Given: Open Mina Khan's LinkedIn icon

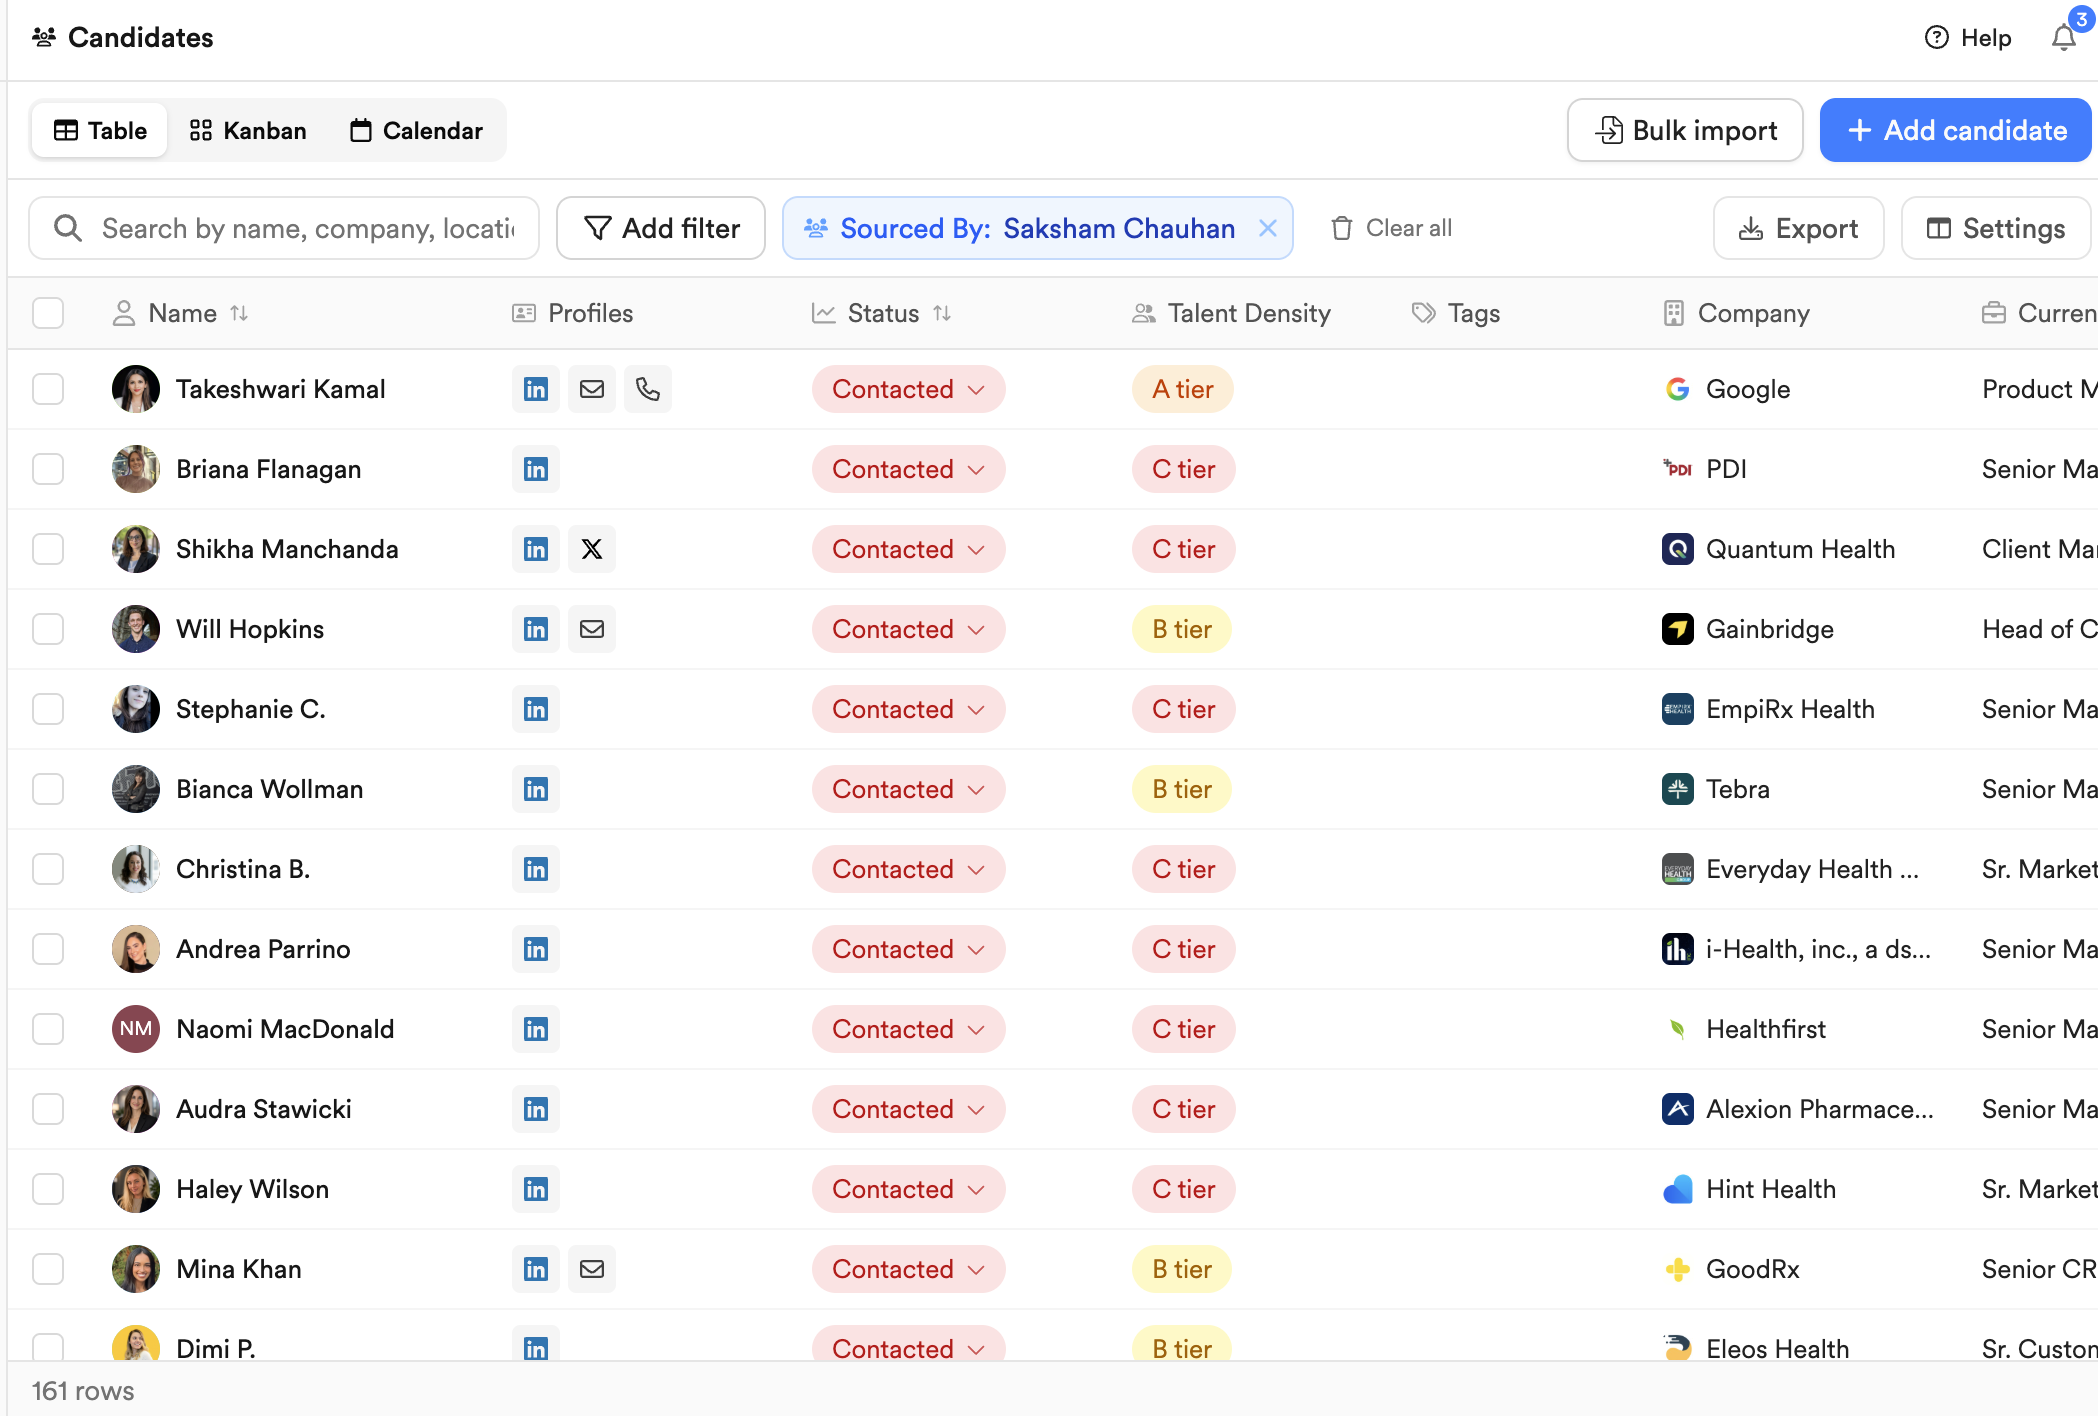Looking at the screenshot, I should click(x=536, y=1269).
